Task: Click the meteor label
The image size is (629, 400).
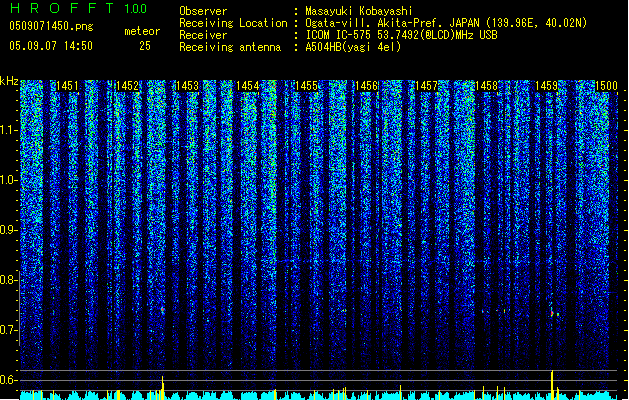Action: (x=142, y=31)
